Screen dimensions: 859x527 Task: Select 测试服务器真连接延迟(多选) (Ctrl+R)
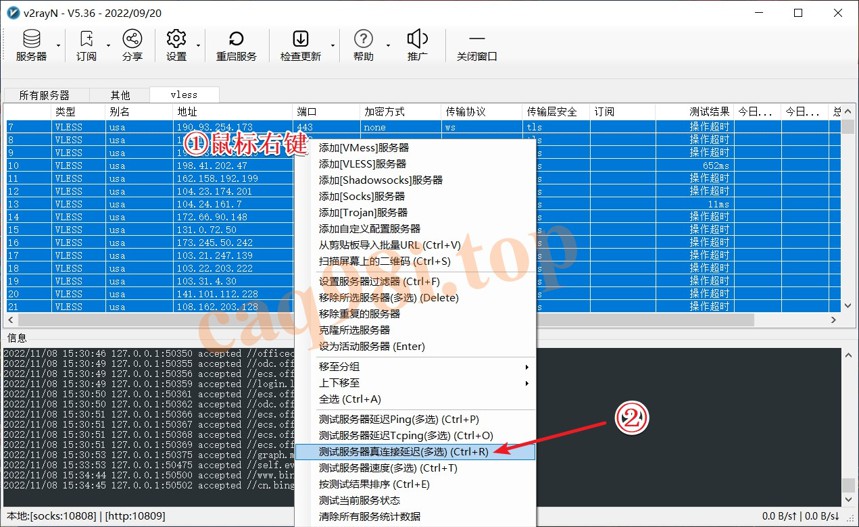tap(415, 452)
